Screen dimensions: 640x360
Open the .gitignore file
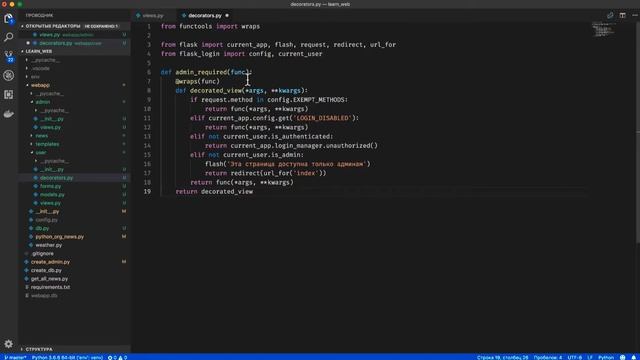coord(42,253)
